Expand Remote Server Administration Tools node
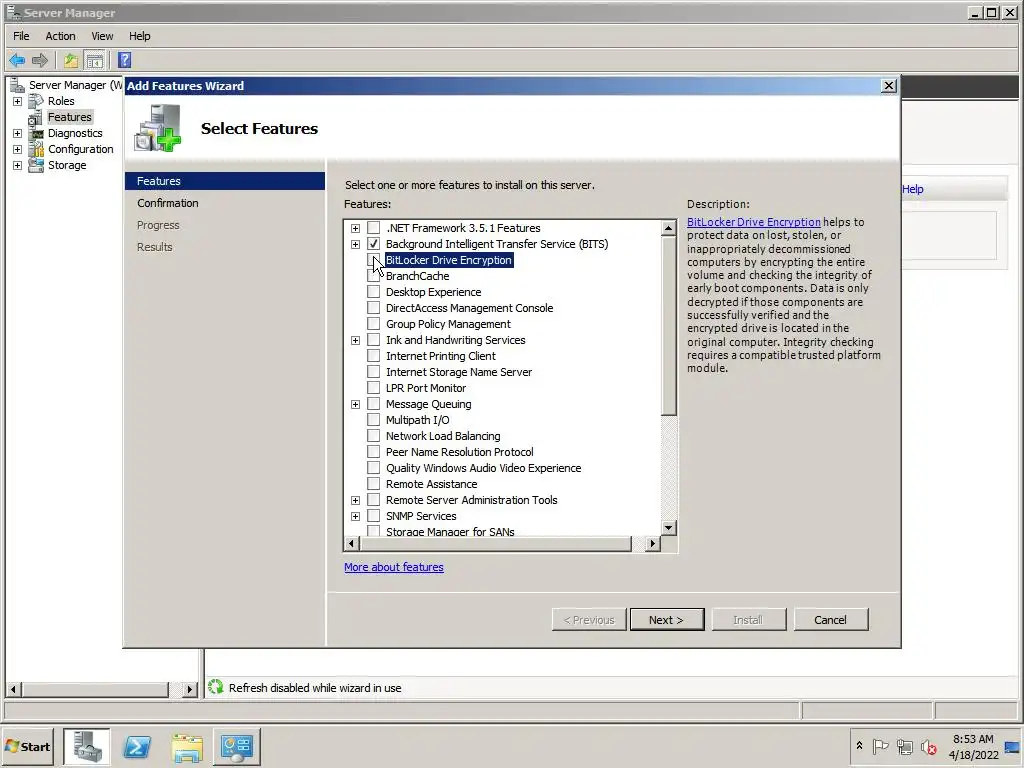This screenshot has width=1024, height=768. (355, 500)
